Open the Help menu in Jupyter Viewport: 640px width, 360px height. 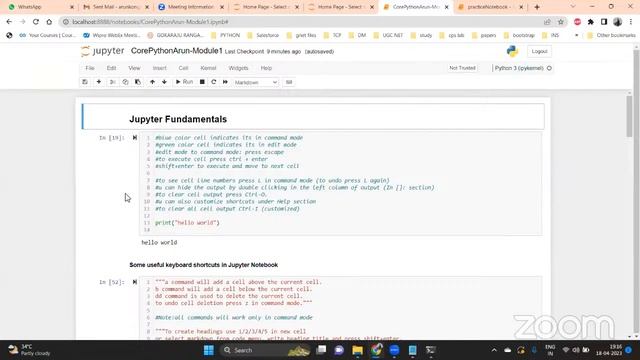[x=266, y=68]
